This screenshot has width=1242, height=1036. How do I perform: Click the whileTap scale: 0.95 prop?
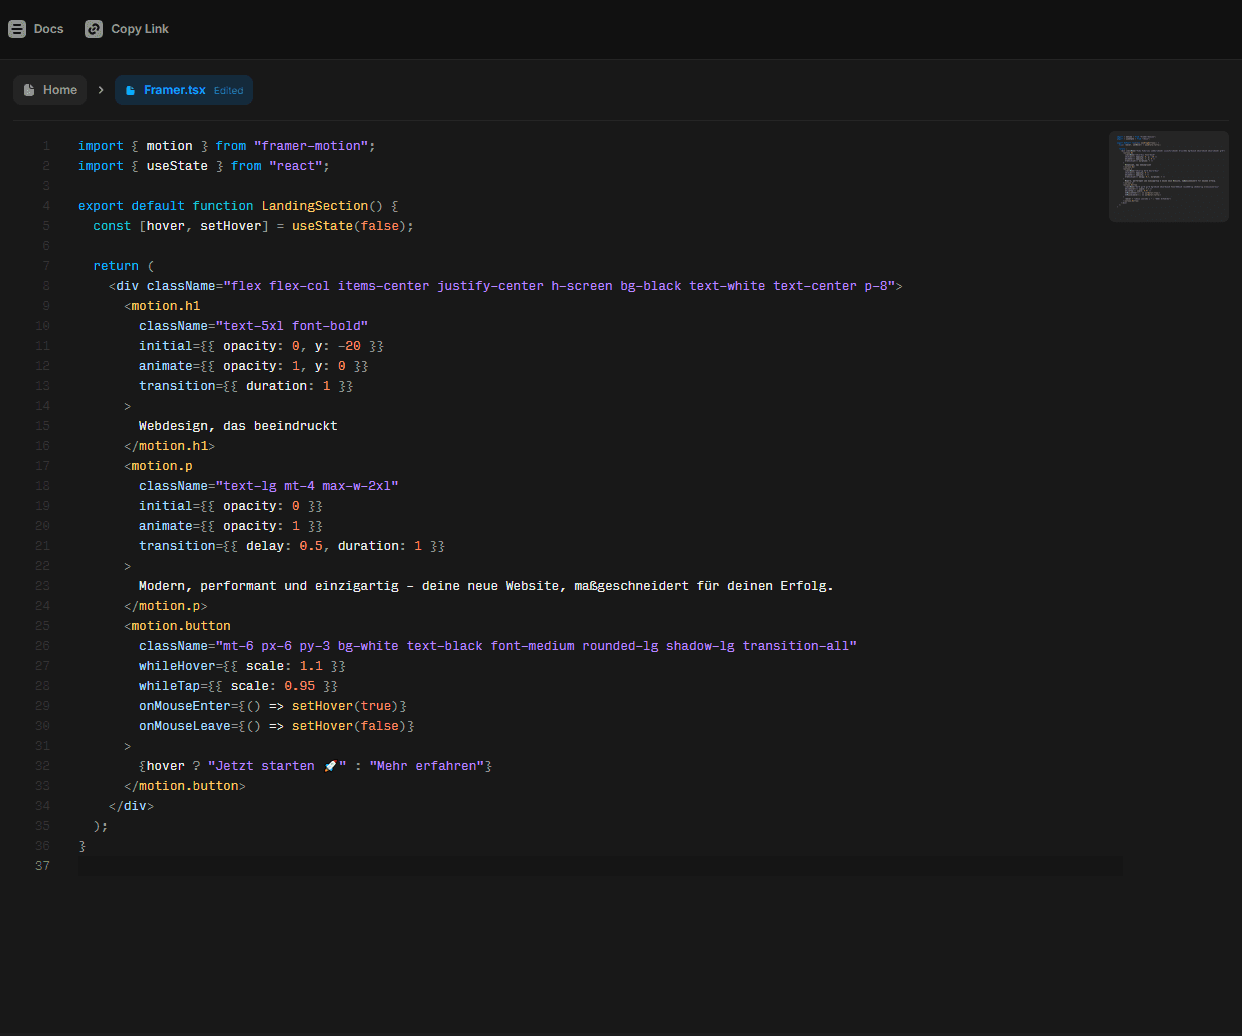click(238, 686)
